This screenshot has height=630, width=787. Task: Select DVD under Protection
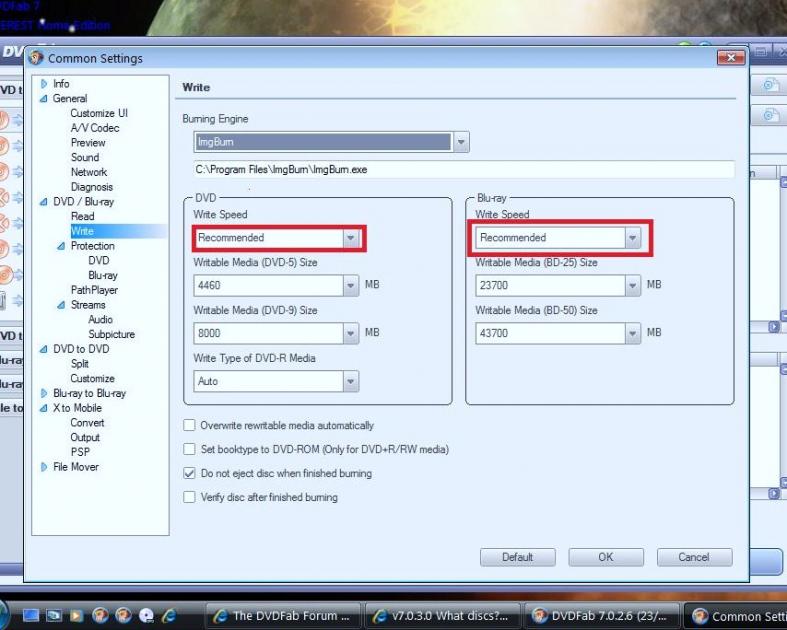point(98,261)
